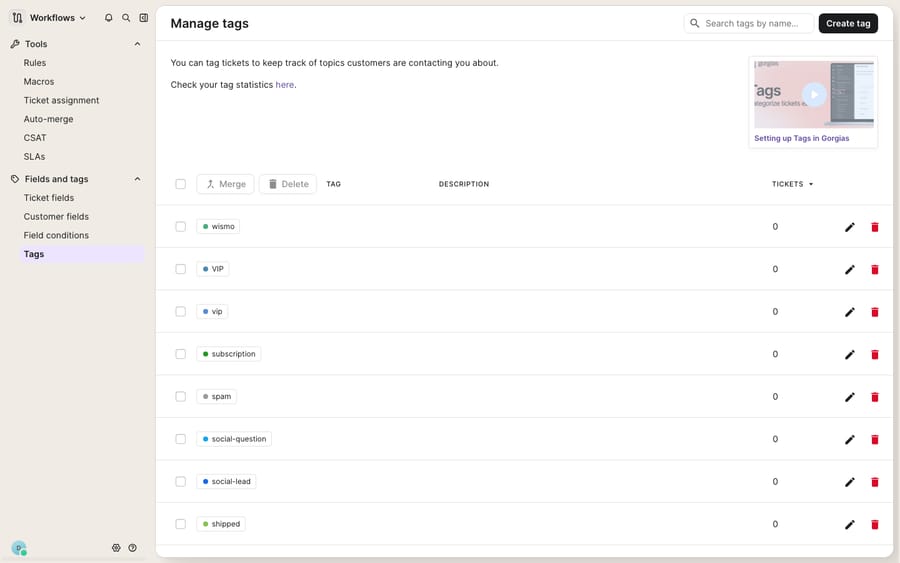Click the user avatar icon
Viewport: 900px width, 563px height.
tap(19, 548)
